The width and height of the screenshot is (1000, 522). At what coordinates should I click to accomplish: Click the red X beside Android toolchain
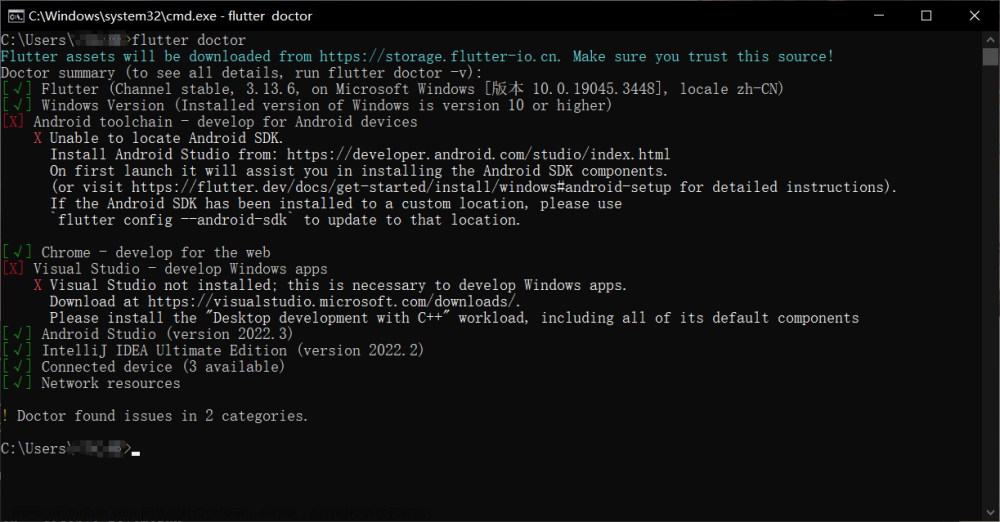tap(13, 122)
